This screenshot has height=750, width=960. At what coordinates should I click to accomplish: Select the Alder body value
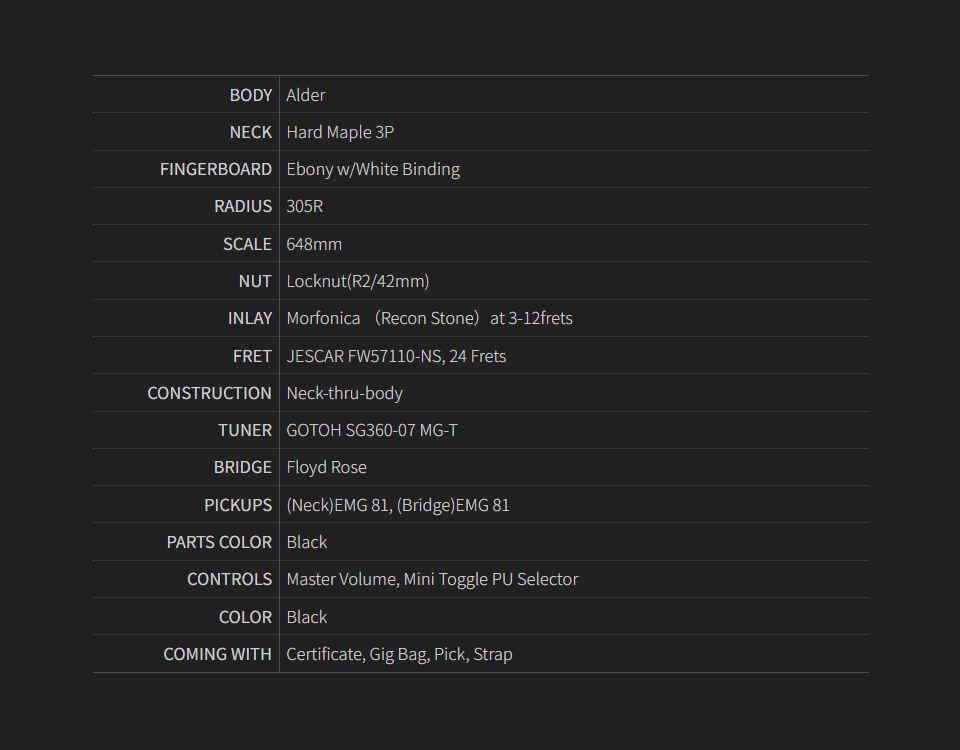click(x=306, y=95)
